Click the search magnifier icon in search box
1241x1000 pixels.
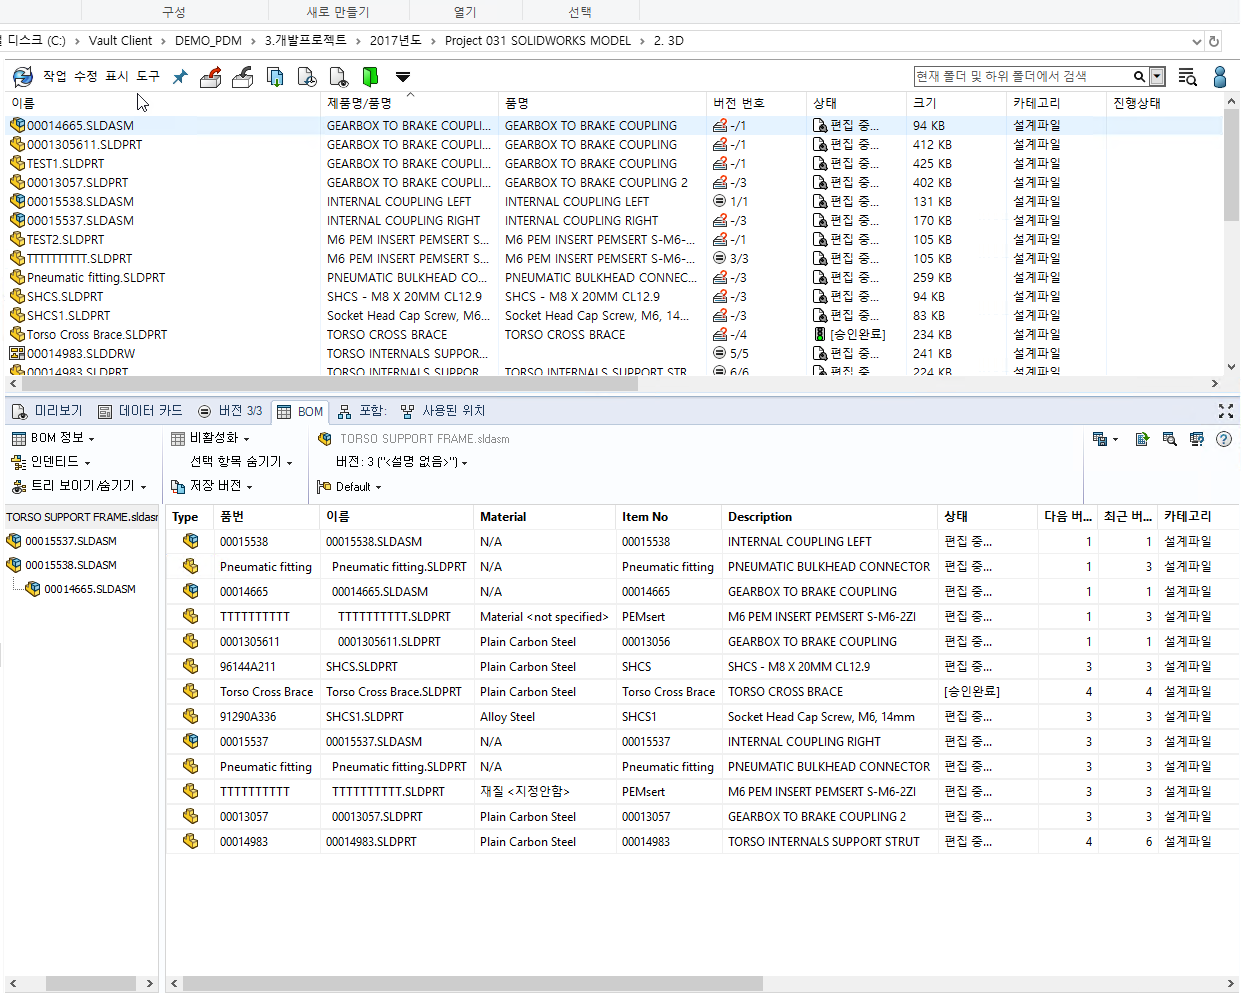[1139, 77]
